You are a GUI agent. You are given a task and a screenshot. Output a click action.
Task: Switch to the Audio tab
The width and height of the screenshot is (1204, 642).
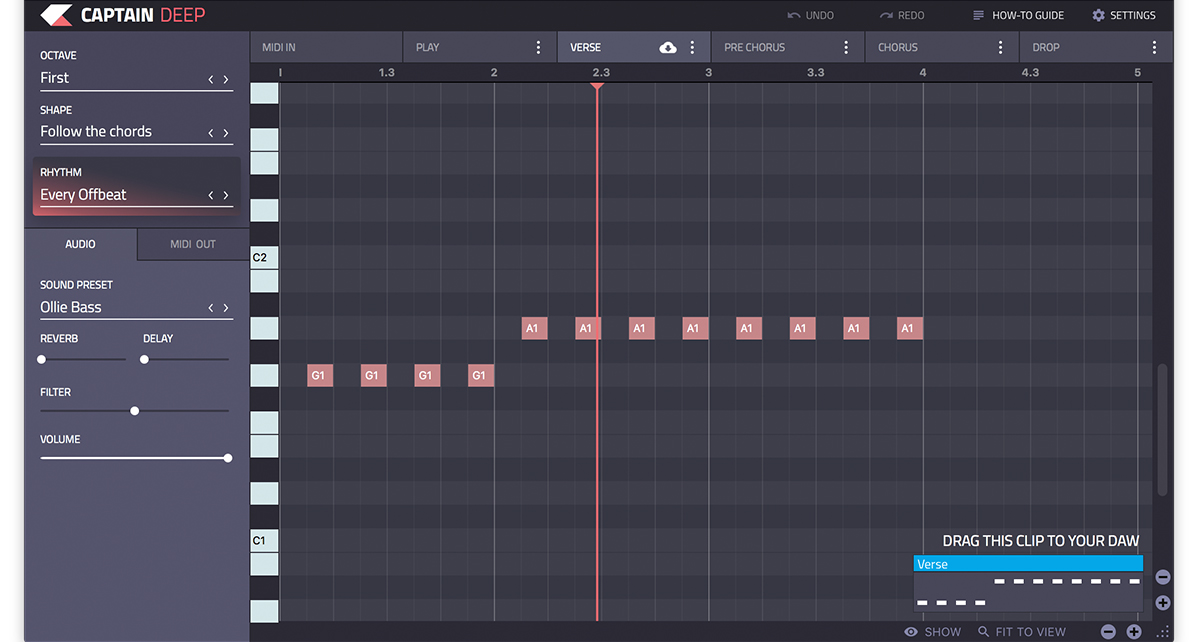click(x=80, y=243)
